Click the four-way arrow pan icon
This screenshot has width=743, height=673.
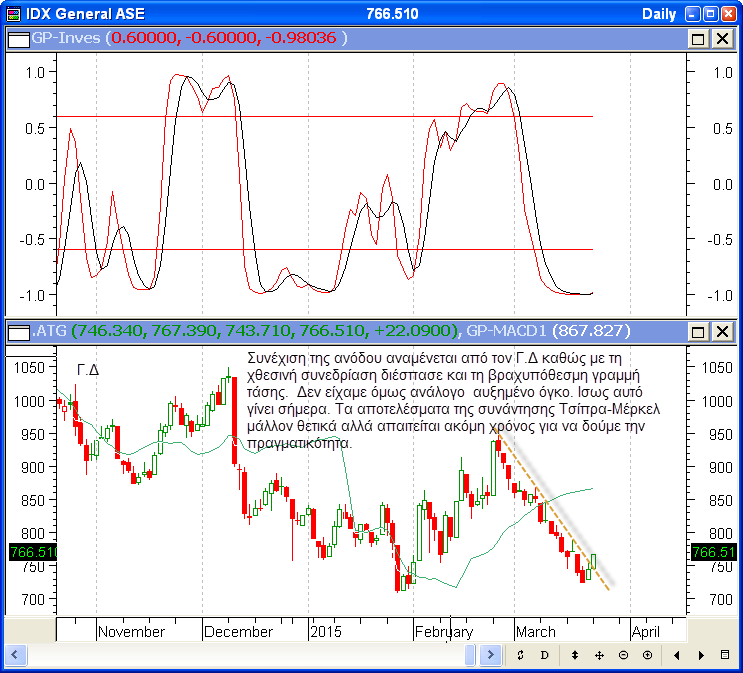599,655
